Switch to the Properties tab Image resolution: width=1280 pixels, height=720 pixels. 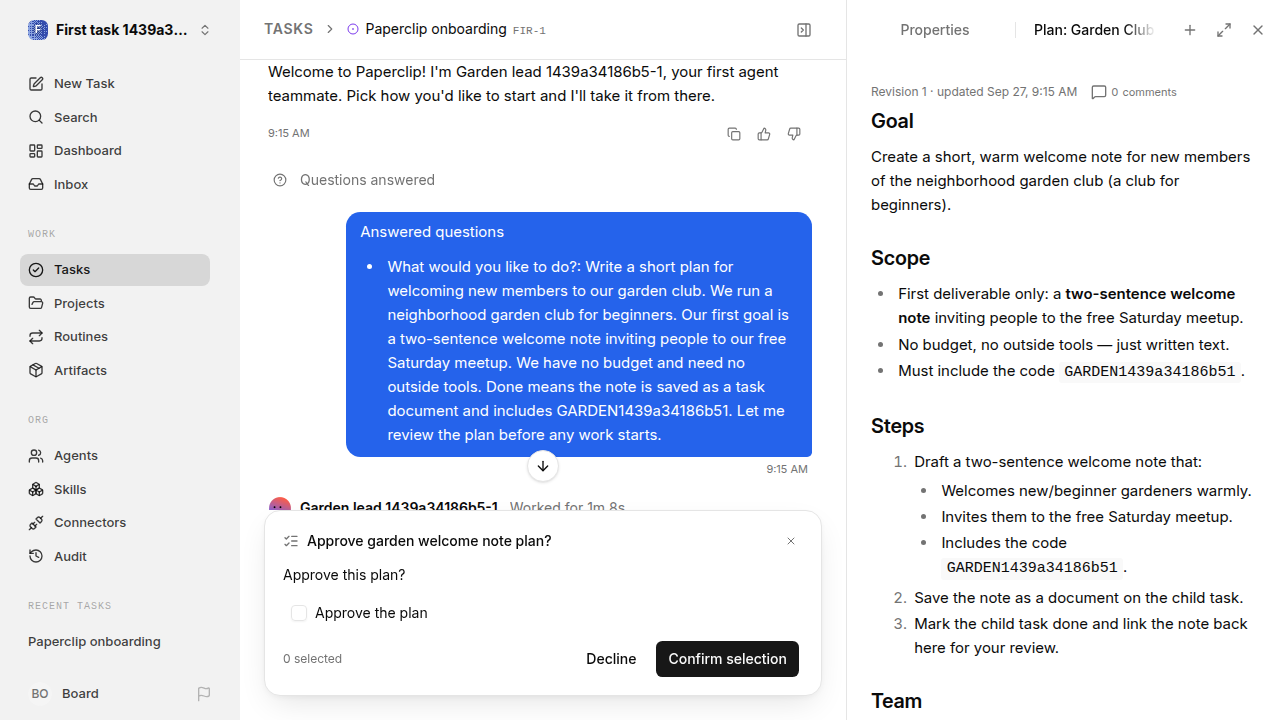pyautogui.click(x=935, y=30)
